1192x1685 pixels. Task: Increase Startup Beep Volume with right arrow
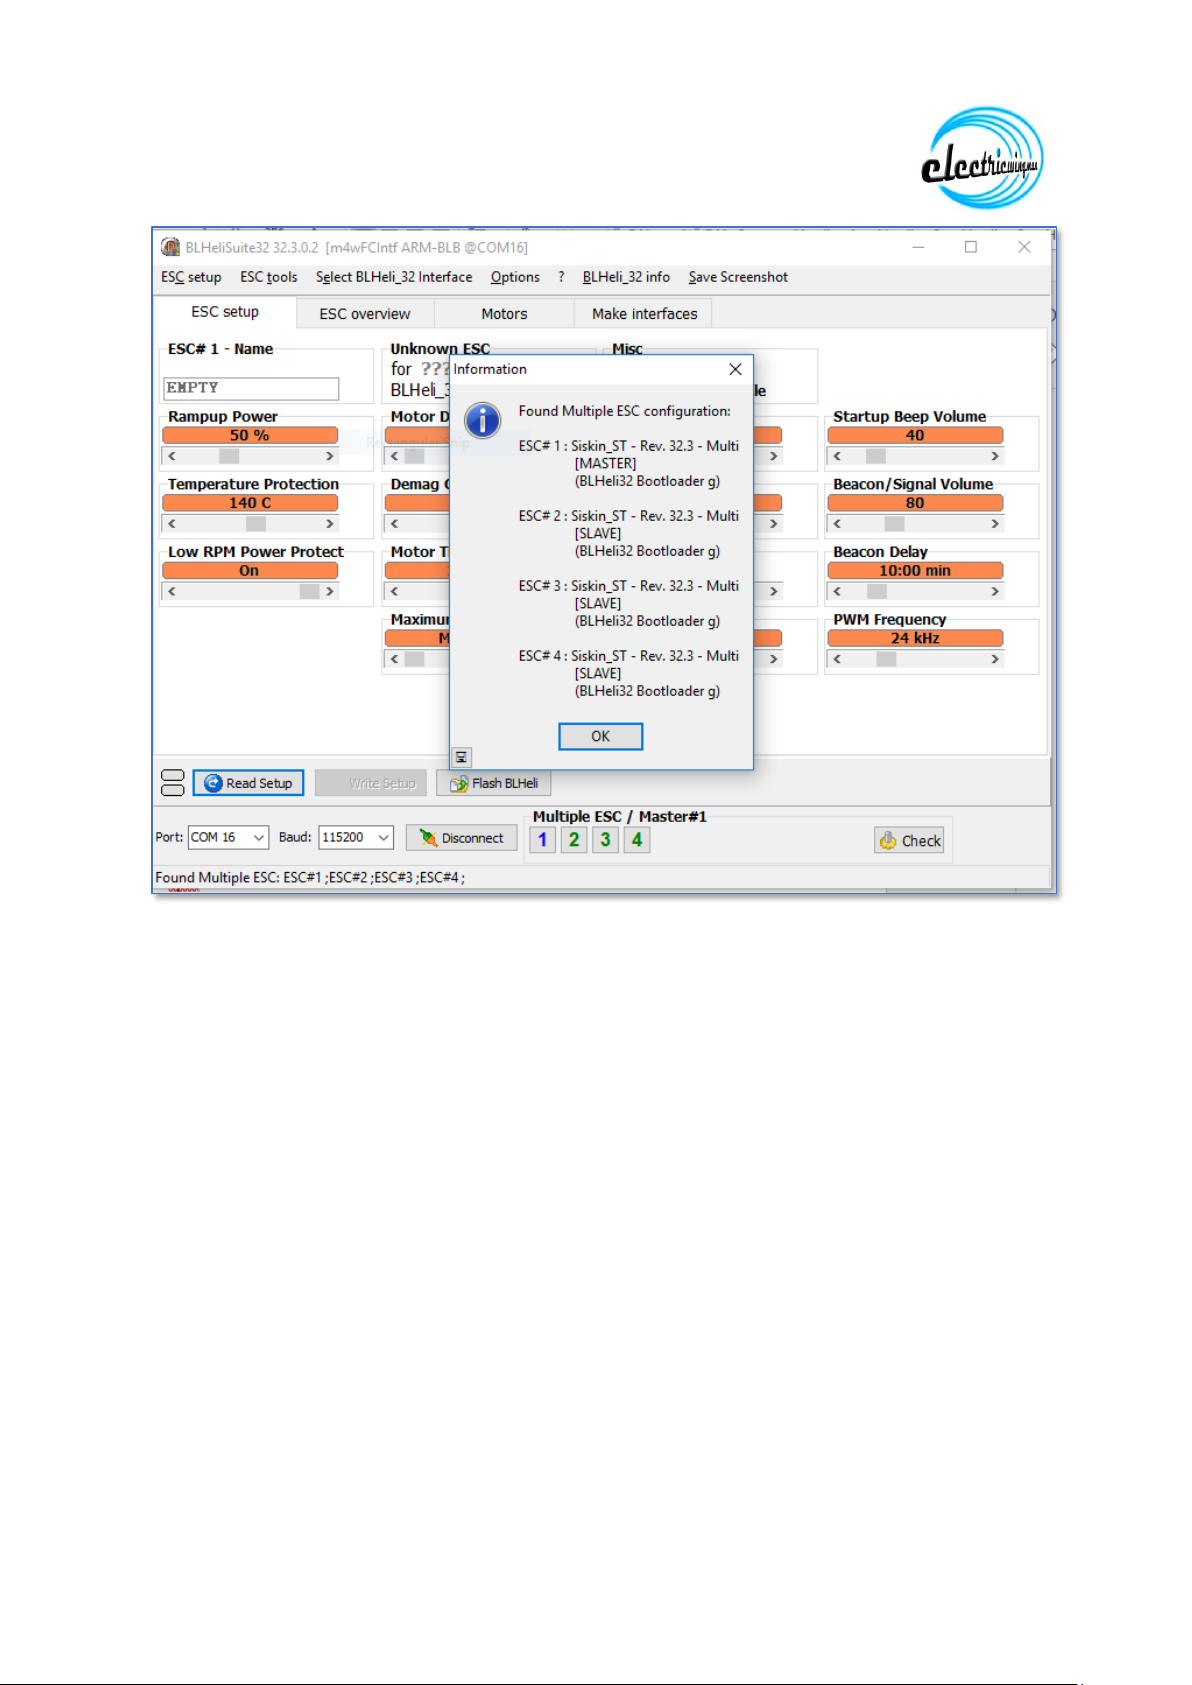[995, 456]
